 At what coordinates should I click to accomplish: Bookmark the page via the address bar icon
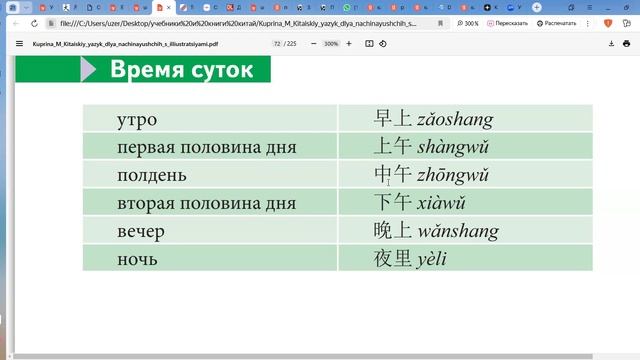(440, 24)
